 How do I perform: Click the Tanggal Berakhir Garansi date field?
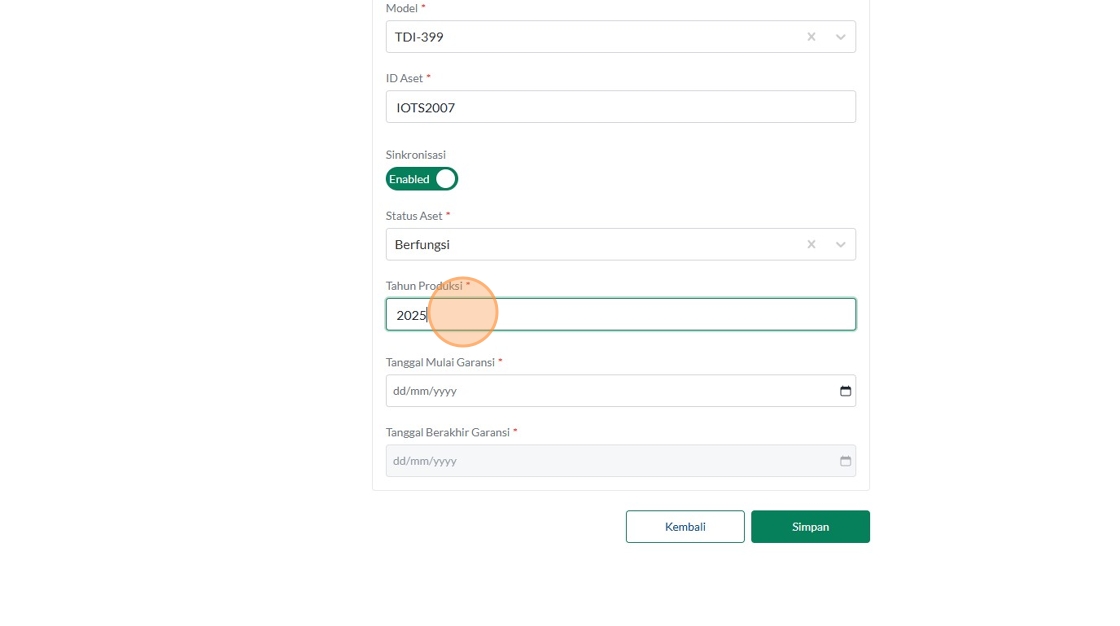point(600,461)
